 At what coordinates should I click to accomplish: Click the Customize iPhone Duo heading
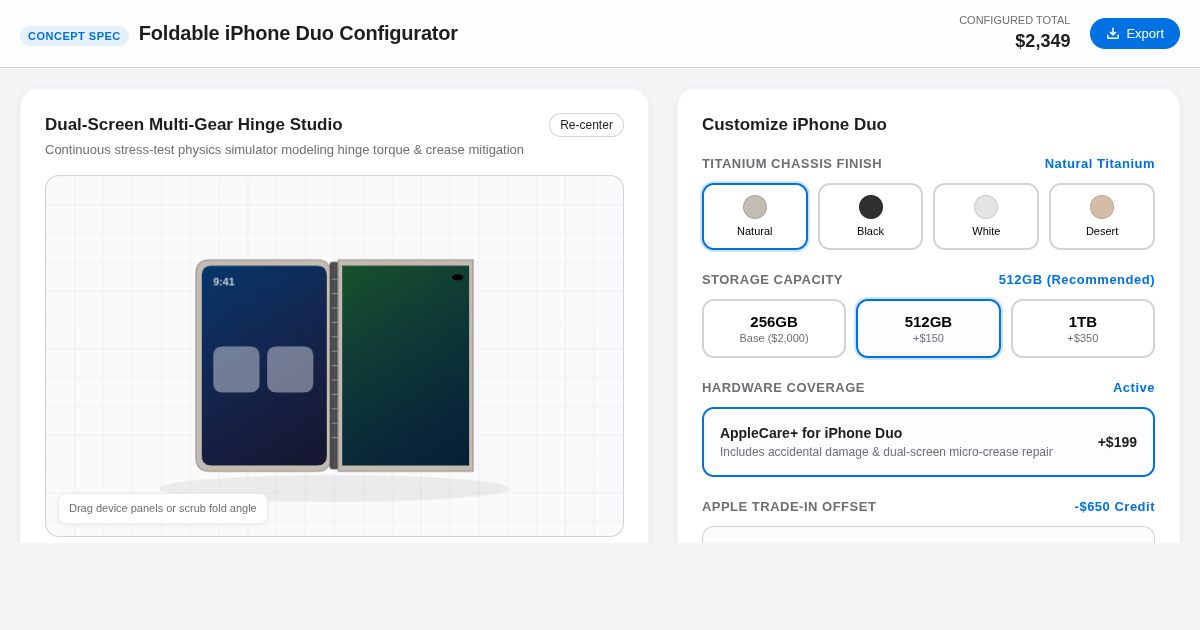(794, 125)
